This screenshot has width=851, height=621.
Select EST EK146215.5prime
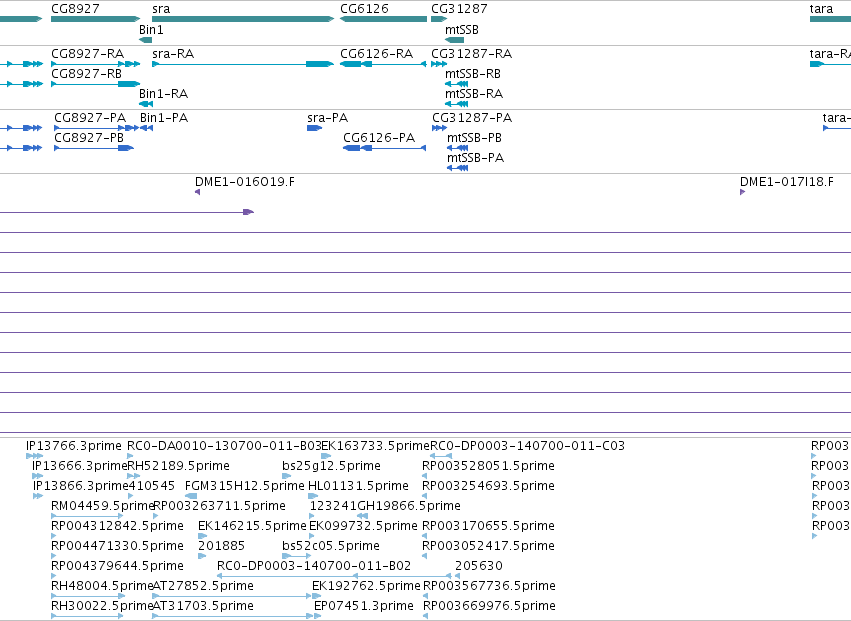[202, 536]
